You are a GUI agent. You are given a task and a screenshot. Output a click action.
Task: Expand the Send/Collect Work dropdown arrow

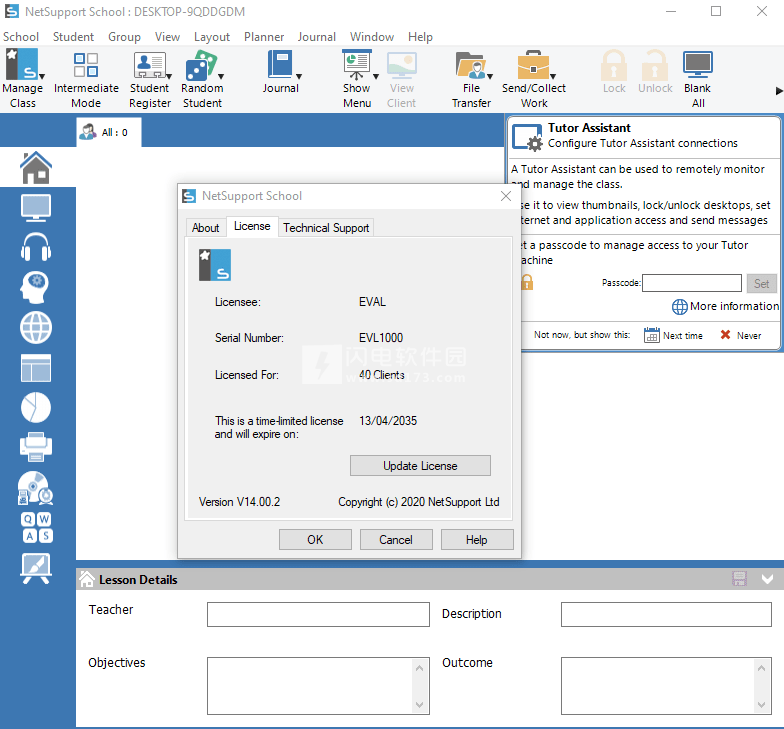pyautogui.click(x=553, y=76)
